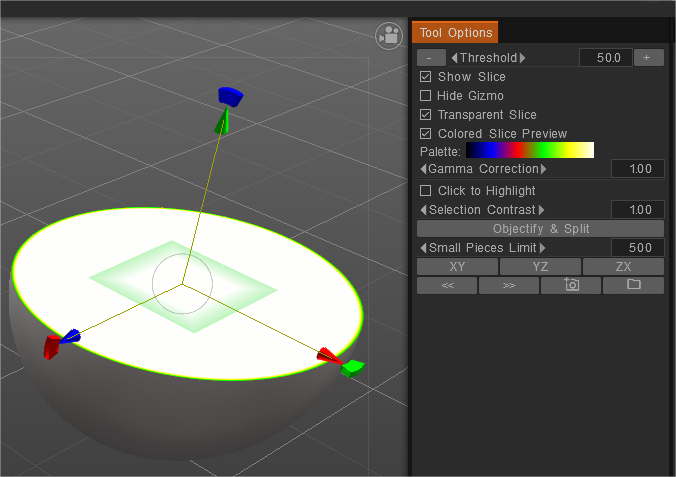Click the snapshot camera icon button
676x477 pixels.
pos(571,285)
